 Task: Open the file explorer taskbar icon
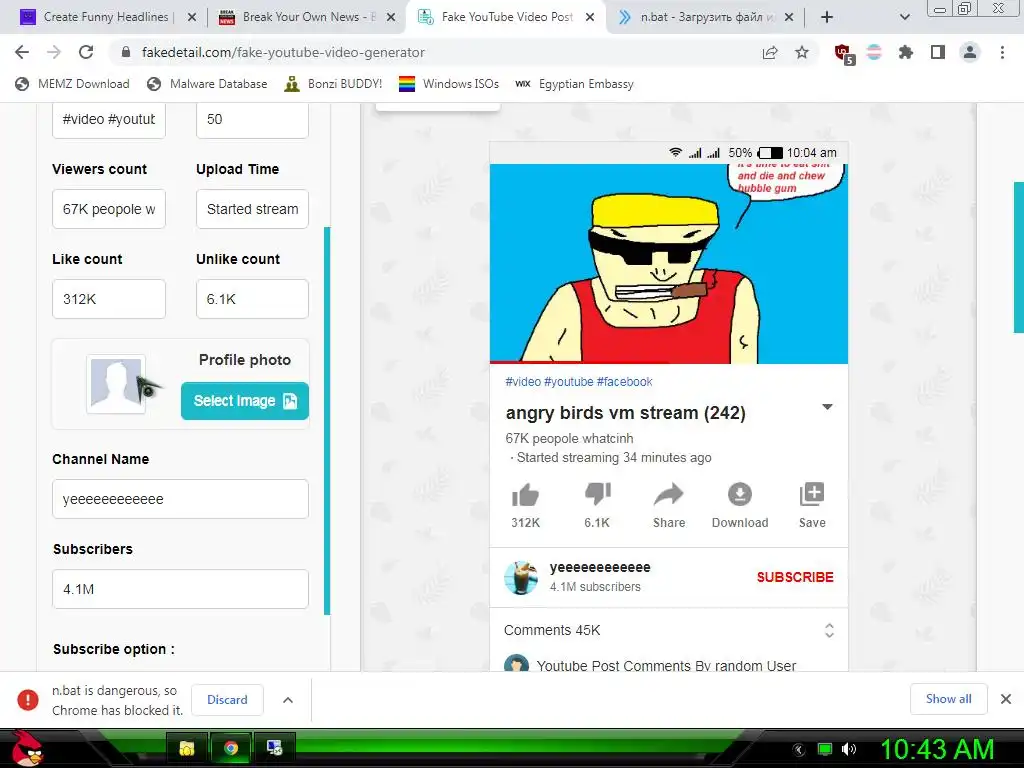click(187, 748)
